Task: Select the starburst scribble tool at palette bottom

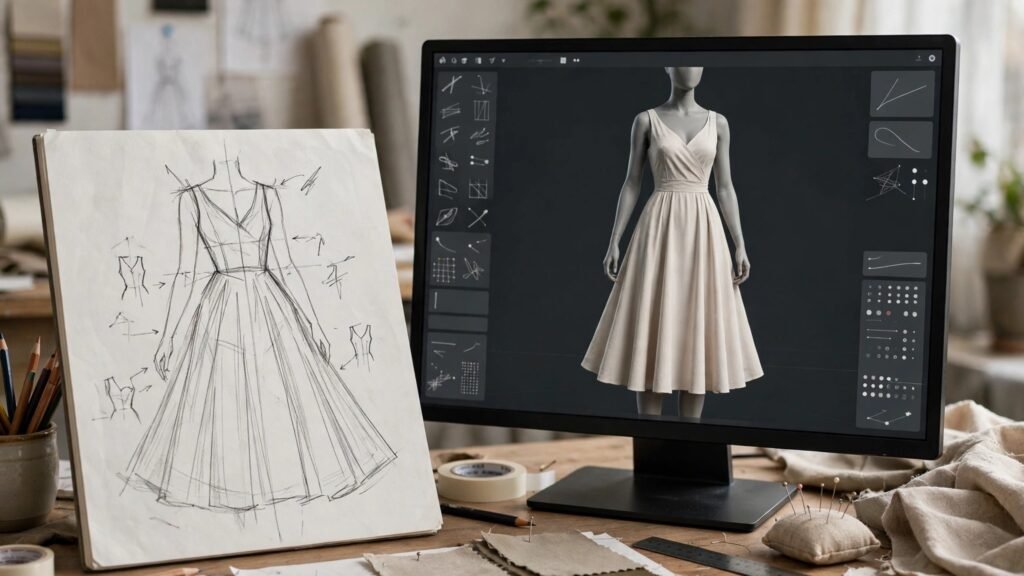Action: click(x=440, y=379)
